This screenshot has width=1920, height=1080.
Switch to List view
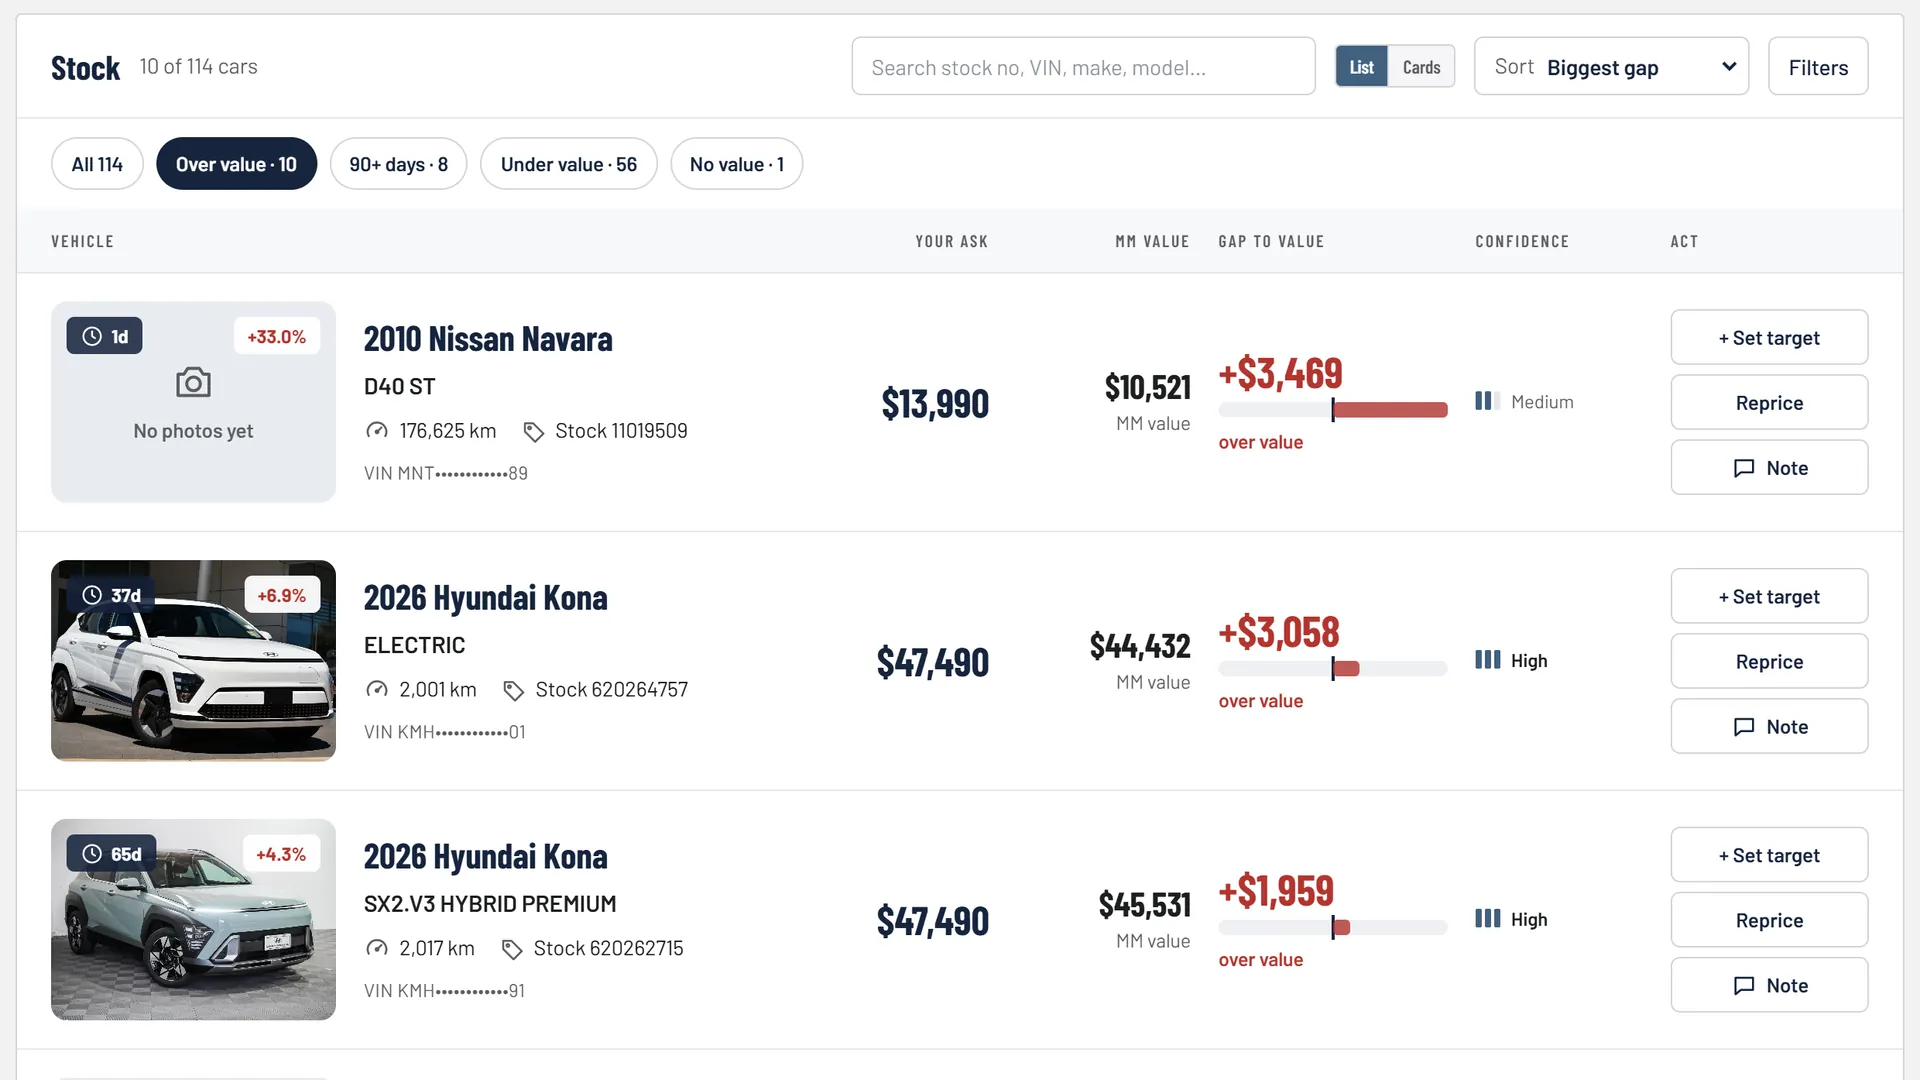click(1362, 67)
